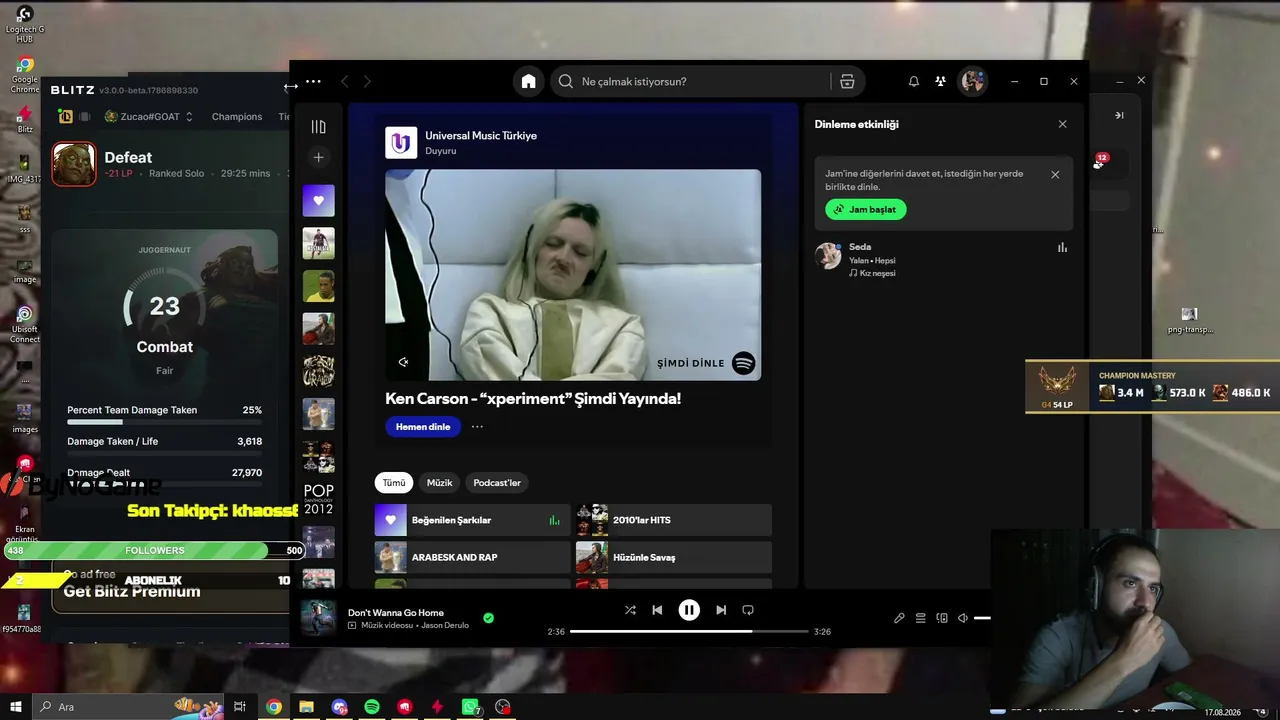Open the connect to a device icon
This screenshot has width=1280, height=720.
(x=941, y=618)
